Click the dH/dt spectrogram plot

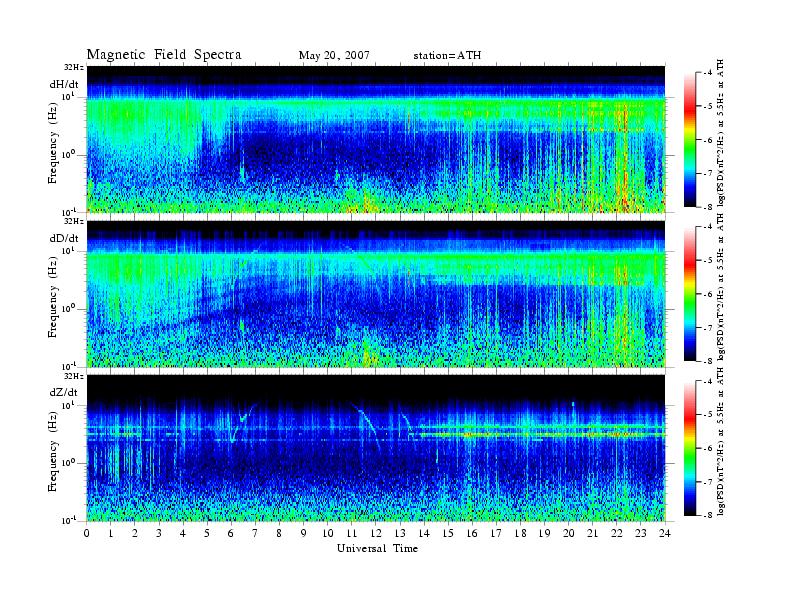376,139
